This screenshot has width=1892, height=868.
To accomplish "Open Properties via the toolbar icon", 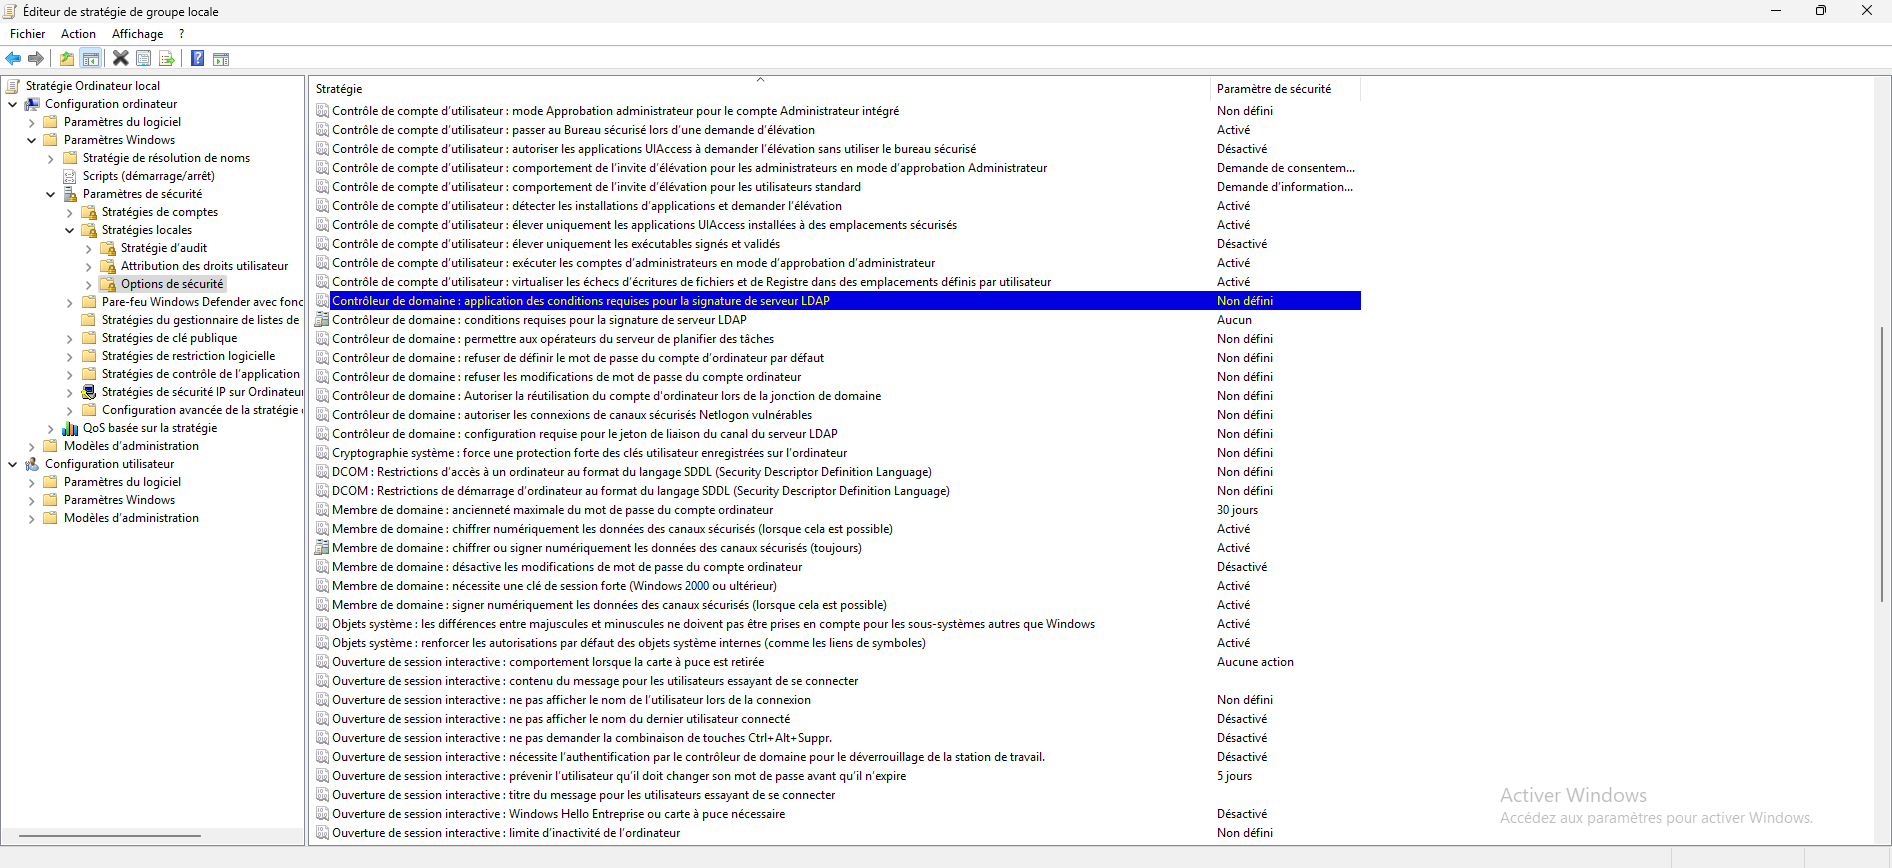I will pyautogui.click(x=144, y=59).
